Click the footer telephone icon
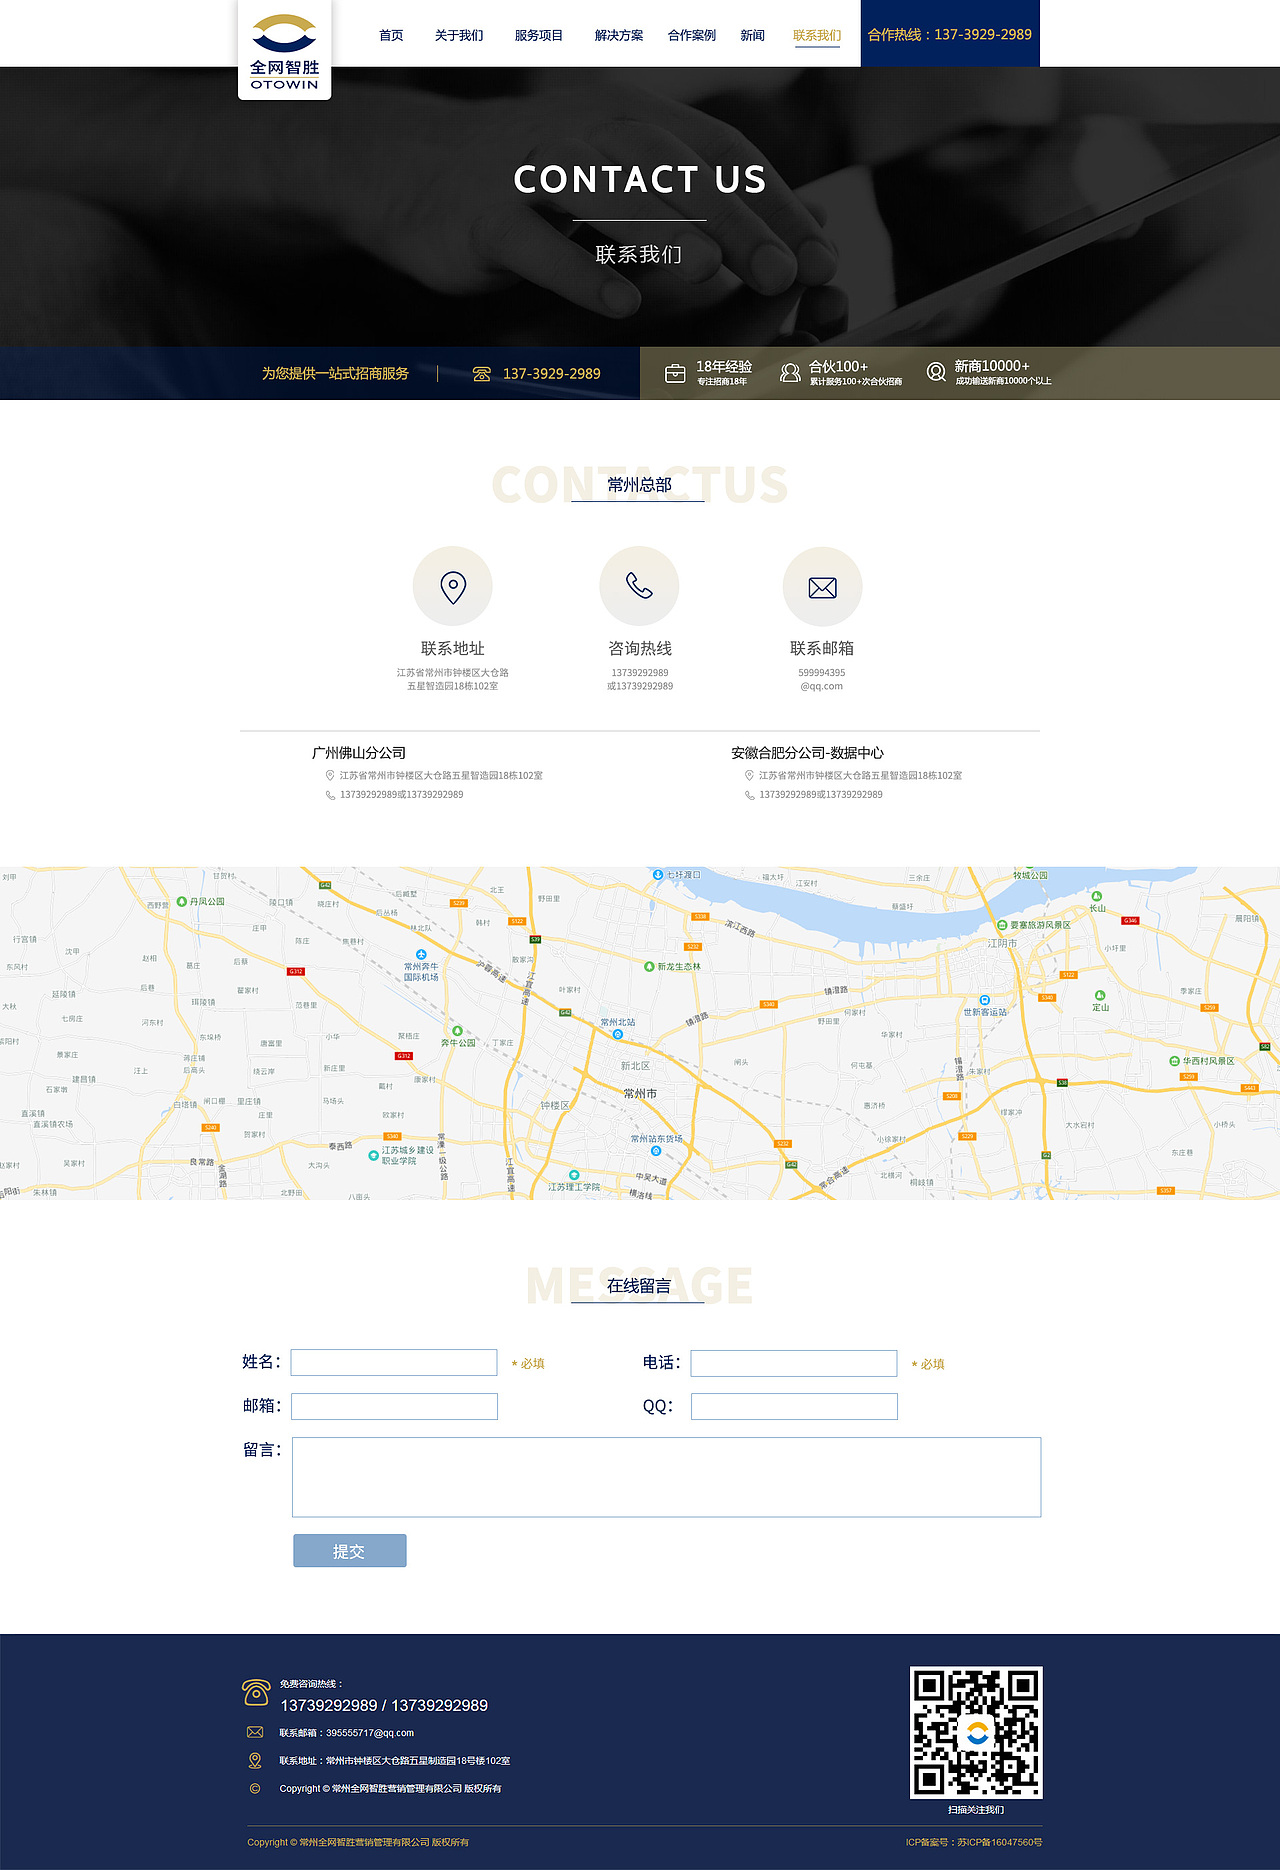This screenshot has width=1280, height=1870. (256, 1692)
